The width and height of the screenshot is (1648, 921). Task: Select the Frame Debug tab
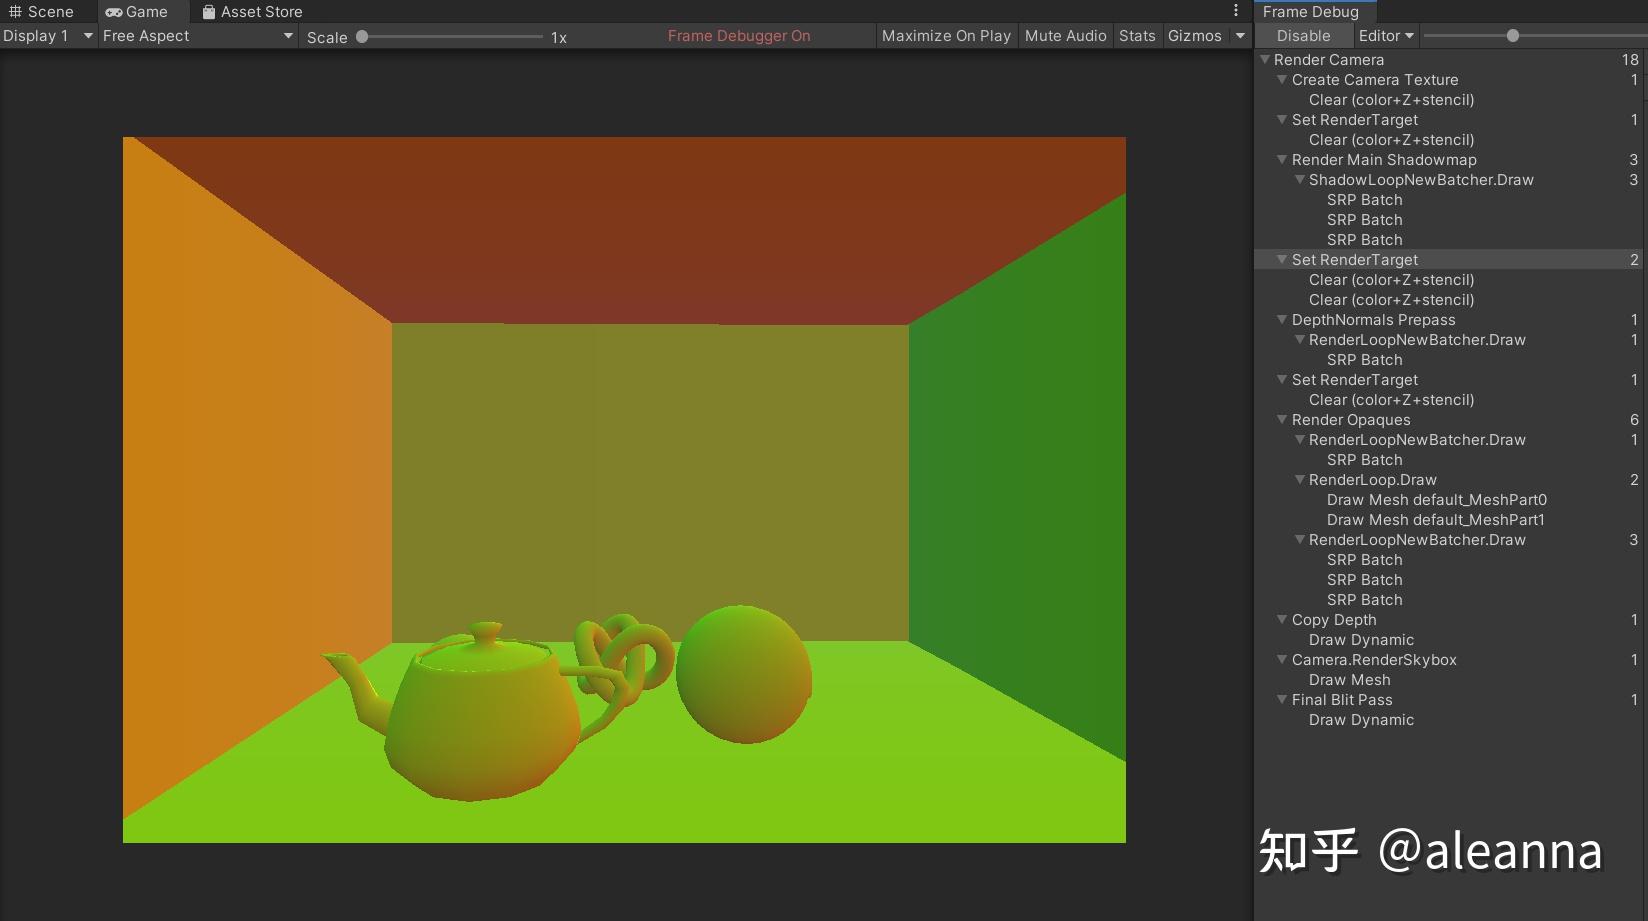coord(1311,12)
